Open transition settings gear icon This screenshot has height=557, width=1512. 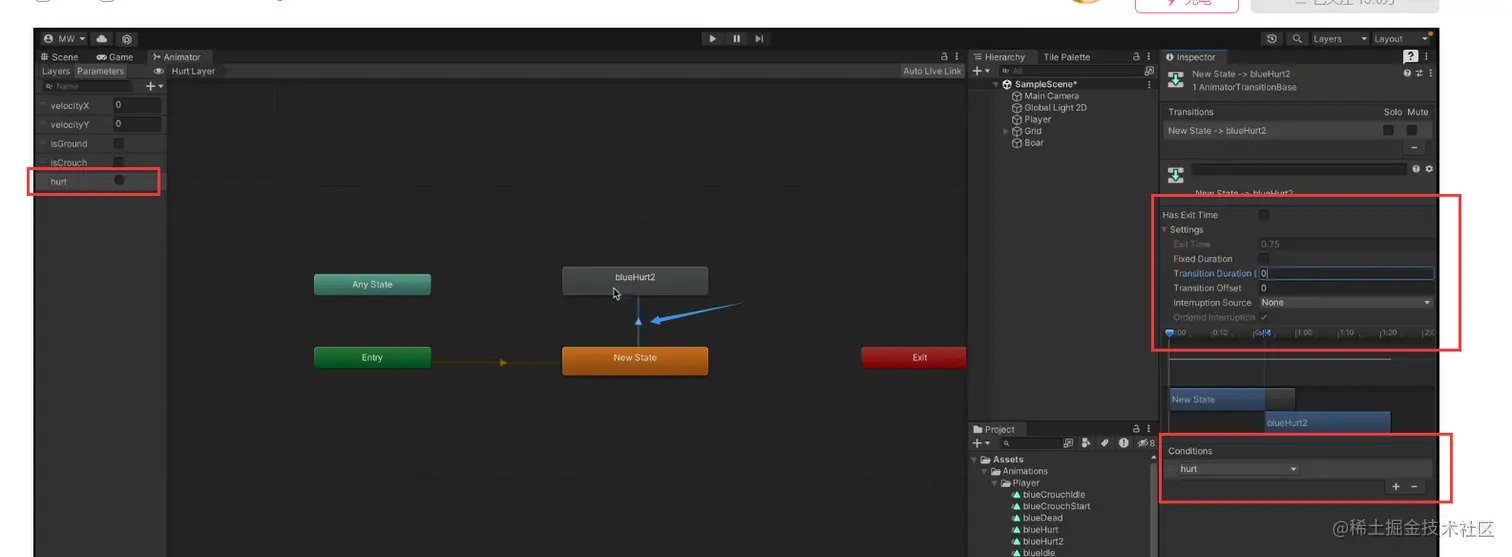[x=1429, y=169]
